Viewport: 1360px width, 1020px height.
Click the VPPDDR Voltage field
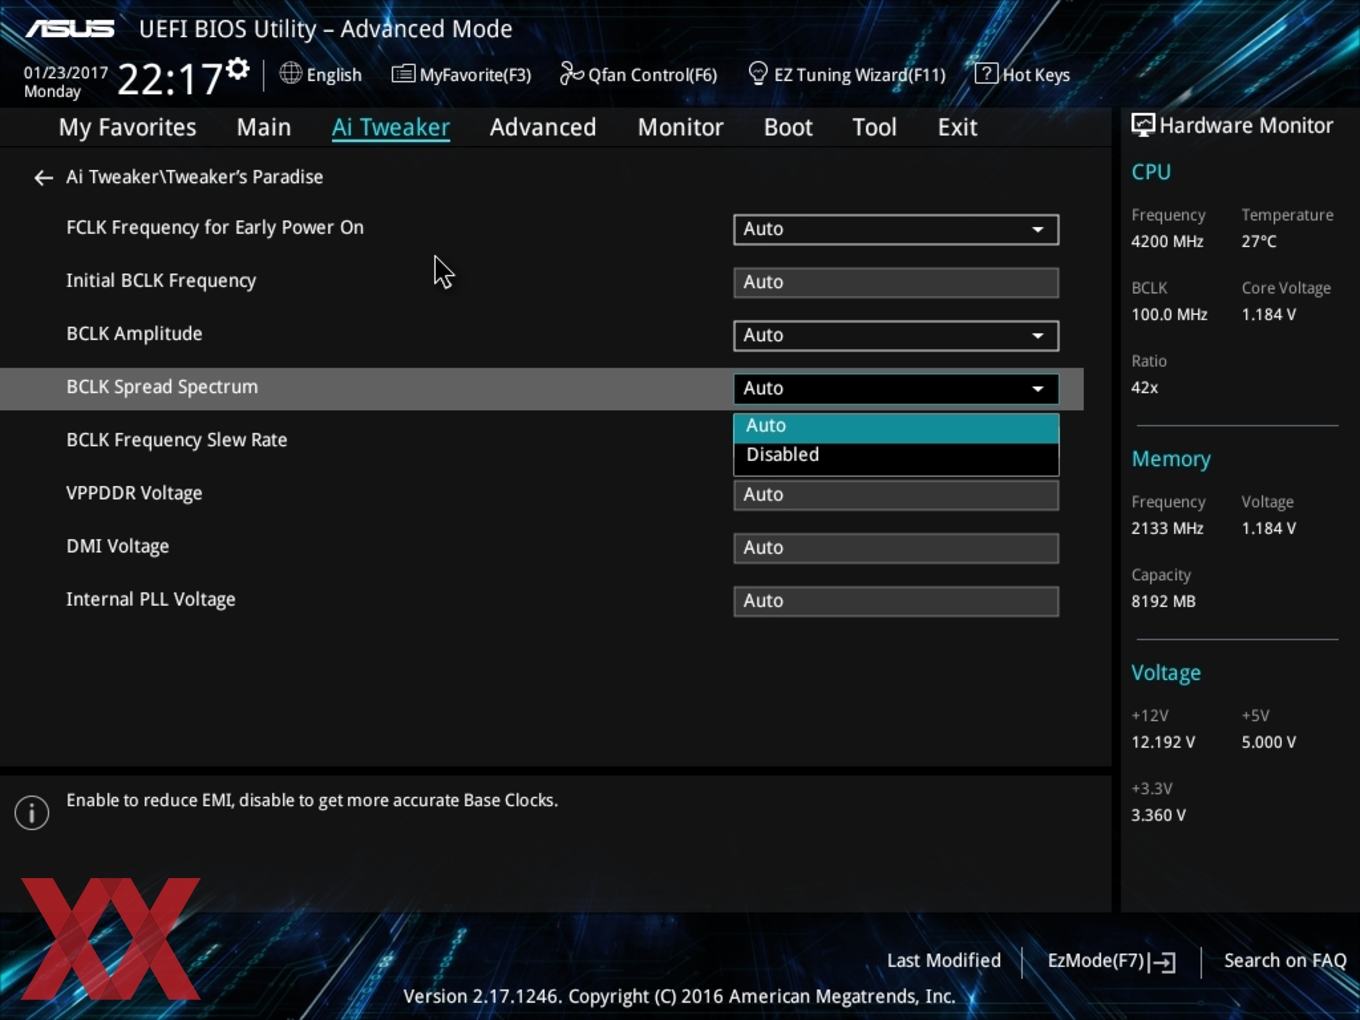[896, 494]
